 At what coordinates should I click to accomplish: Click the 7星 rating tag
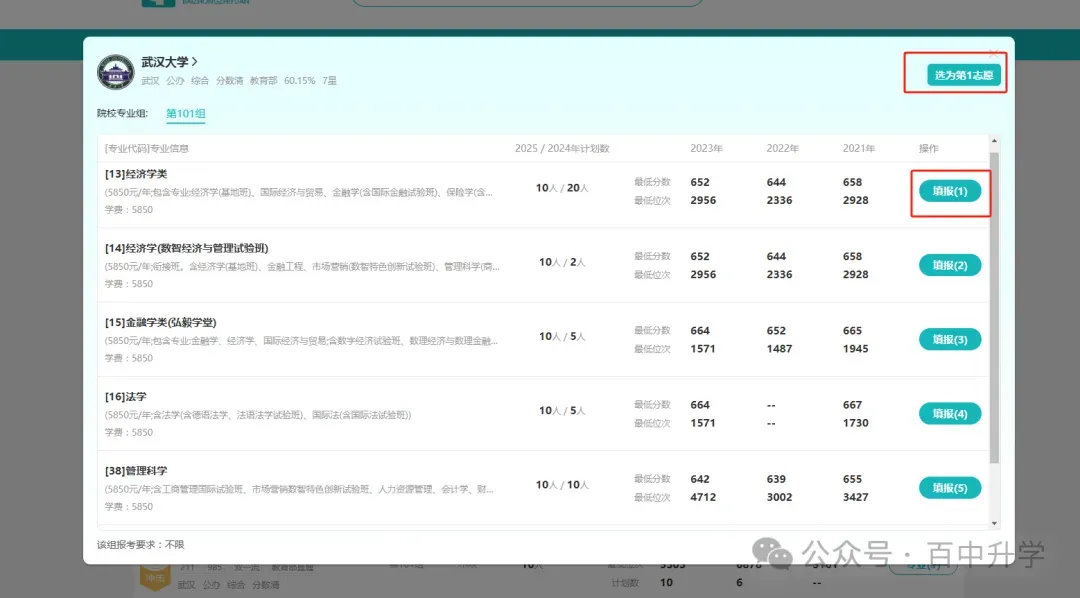click(x=329, y=81)
